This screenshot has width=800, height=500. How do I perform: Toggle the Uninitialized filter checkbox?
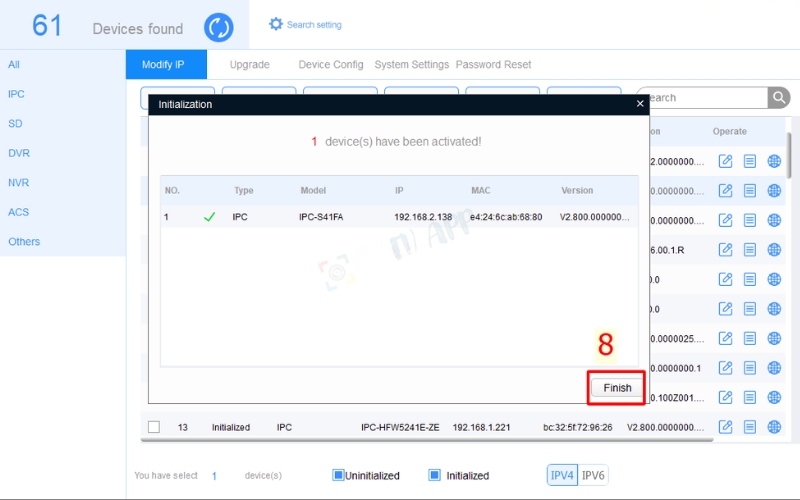pyautogui.click(x=338, y=475)
